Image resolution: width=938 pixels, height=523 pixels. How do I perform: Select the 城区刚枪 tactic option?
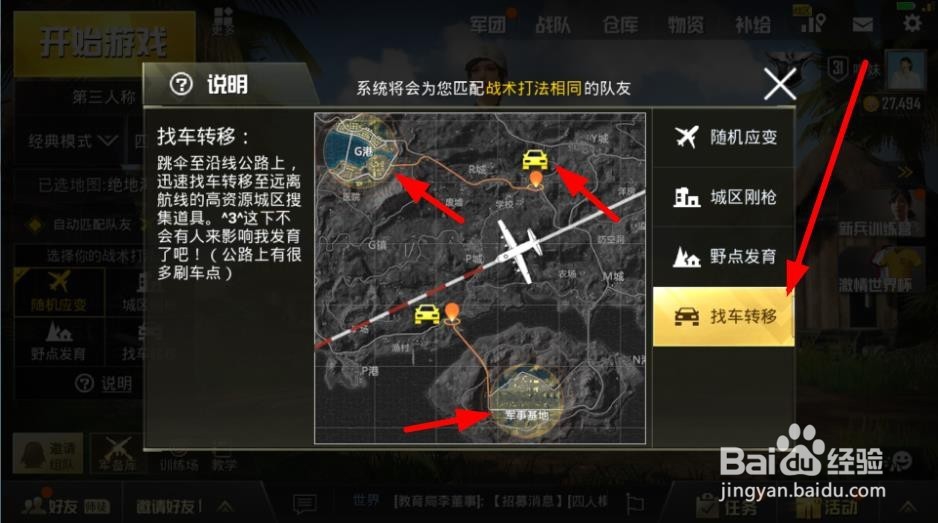point(723,197)
